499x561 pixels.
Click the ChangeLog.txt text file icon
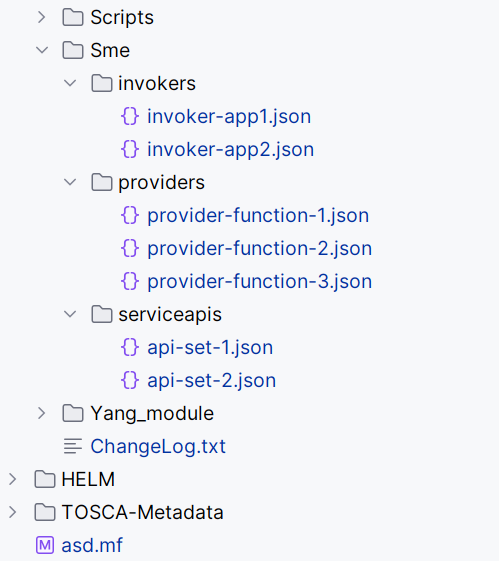point(73,446)
